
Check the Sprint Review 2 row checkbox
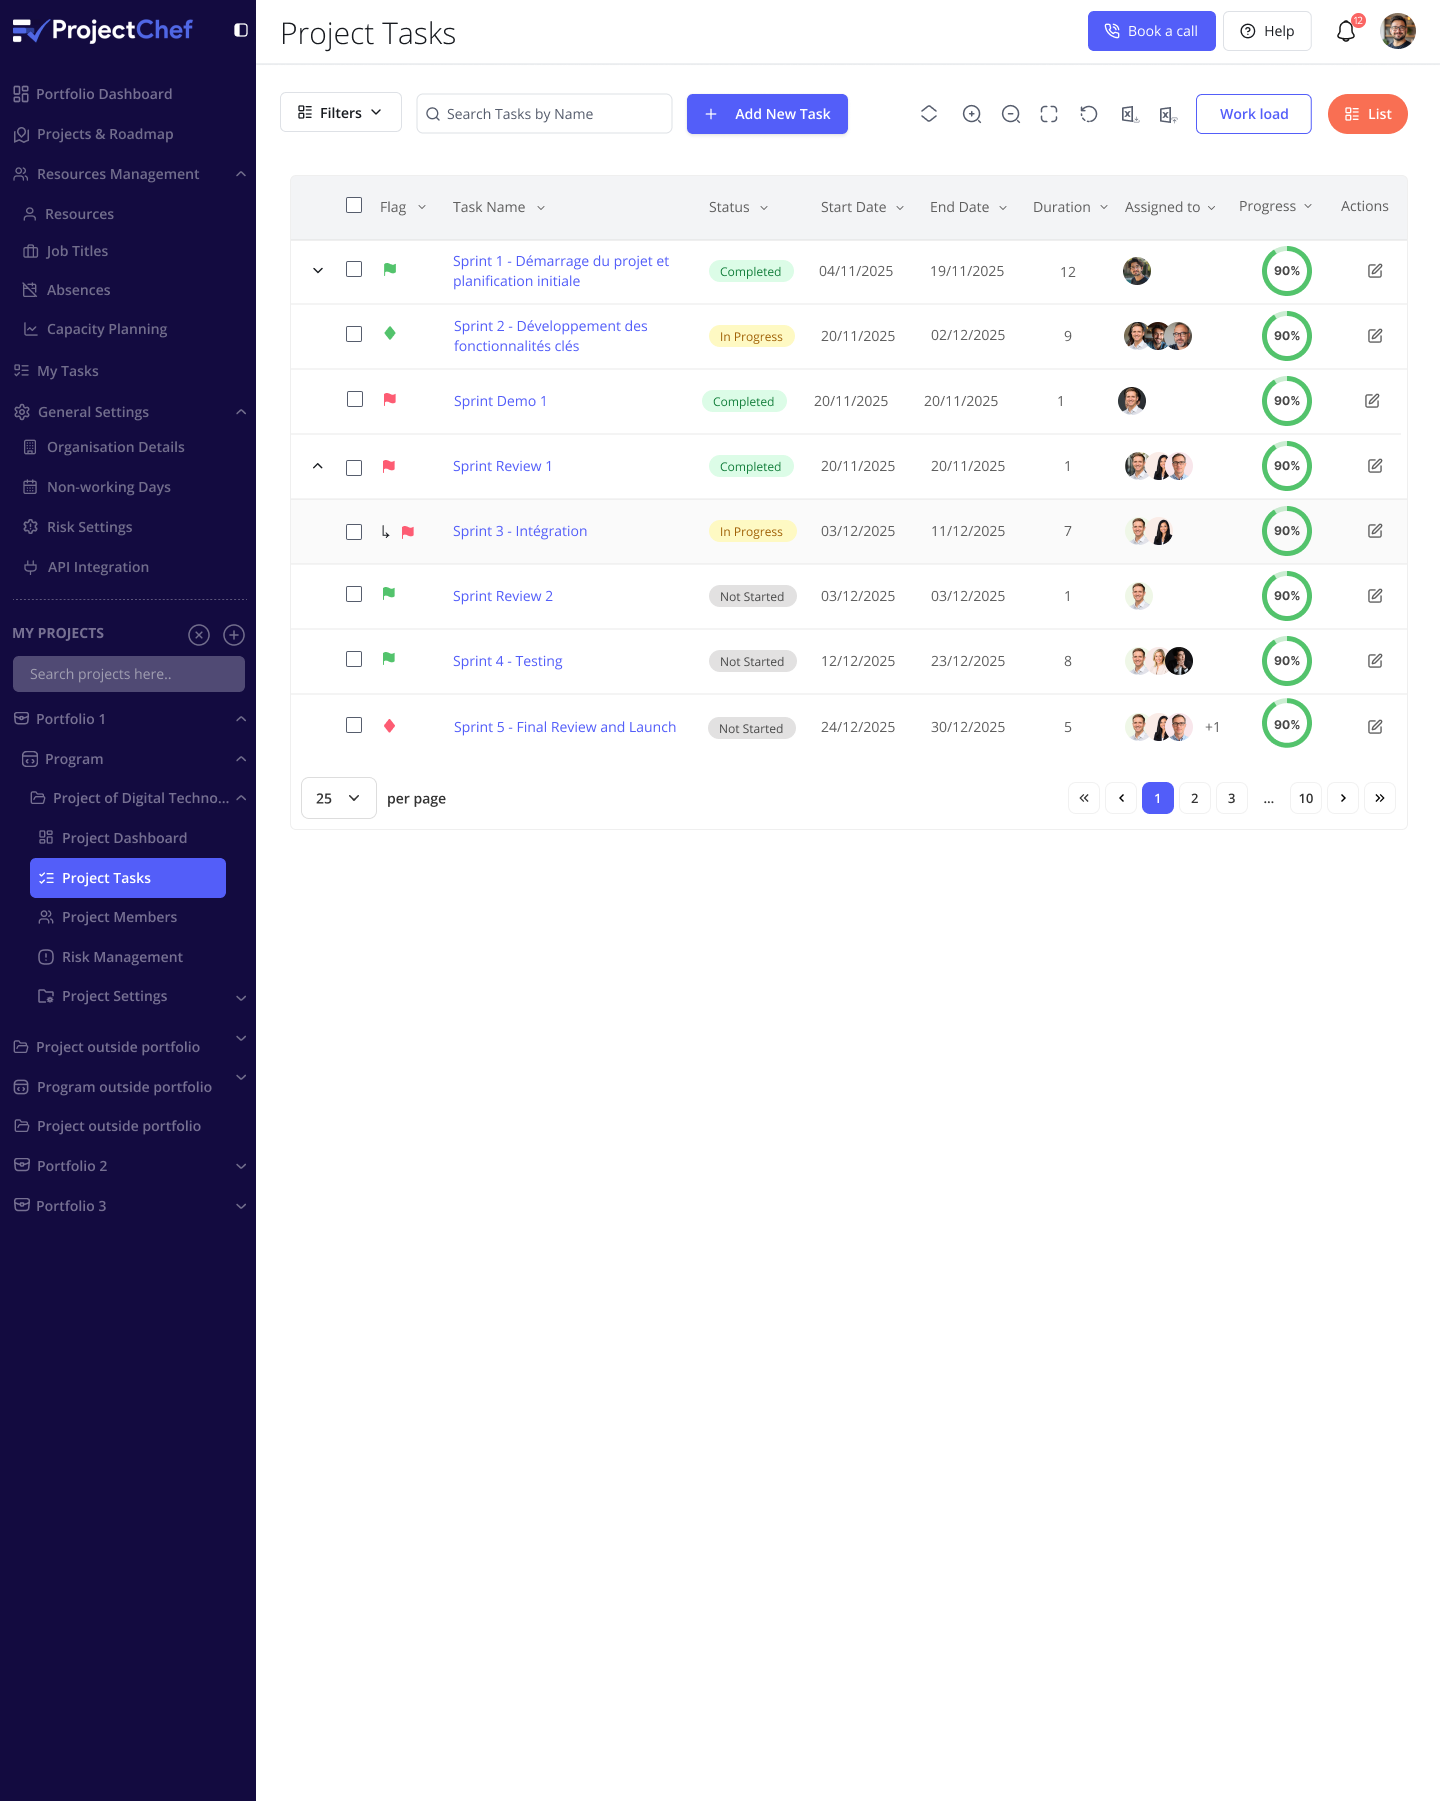pyautogui.click(x=354, y=594)
